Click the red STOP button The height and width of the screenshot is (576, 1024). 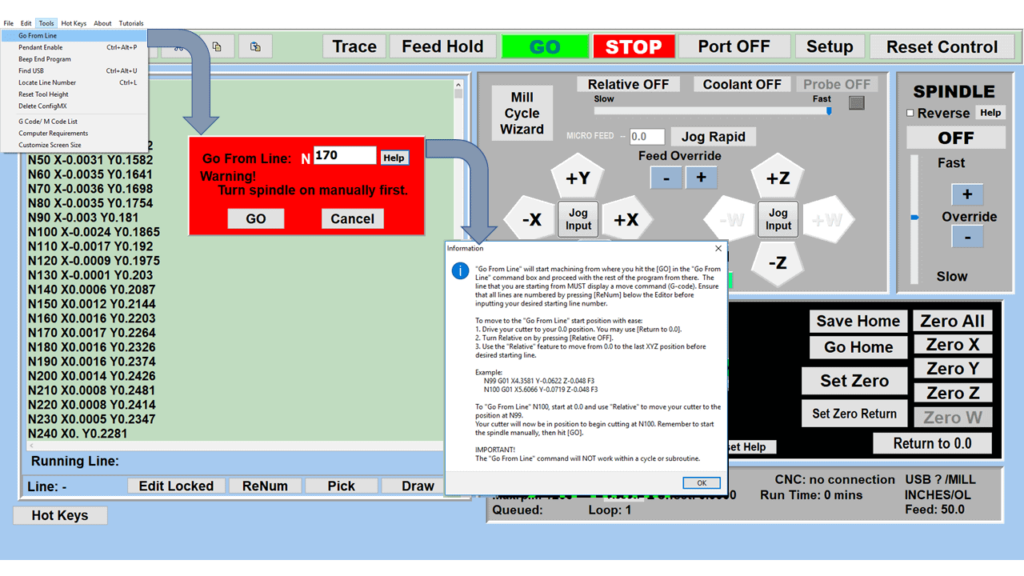[x=633, y=47]
